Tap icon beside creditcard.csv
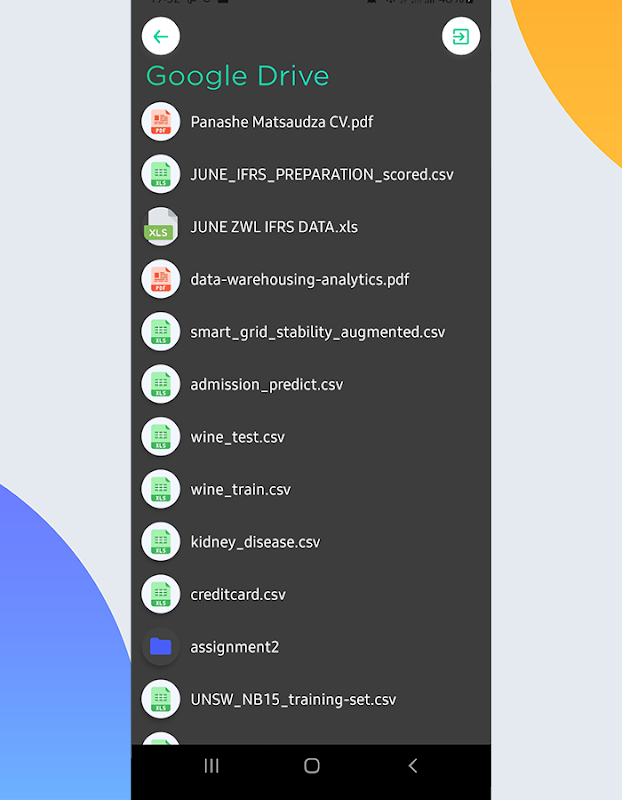 coord(161,594)
